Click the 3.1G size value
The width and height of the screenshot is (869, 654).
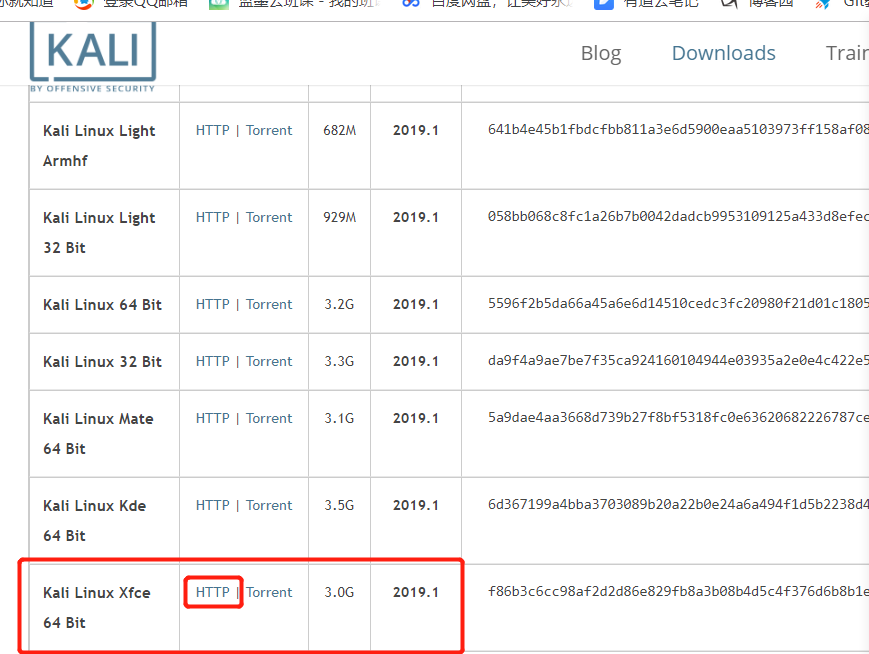pyautogui.click(x=339, y=418)
